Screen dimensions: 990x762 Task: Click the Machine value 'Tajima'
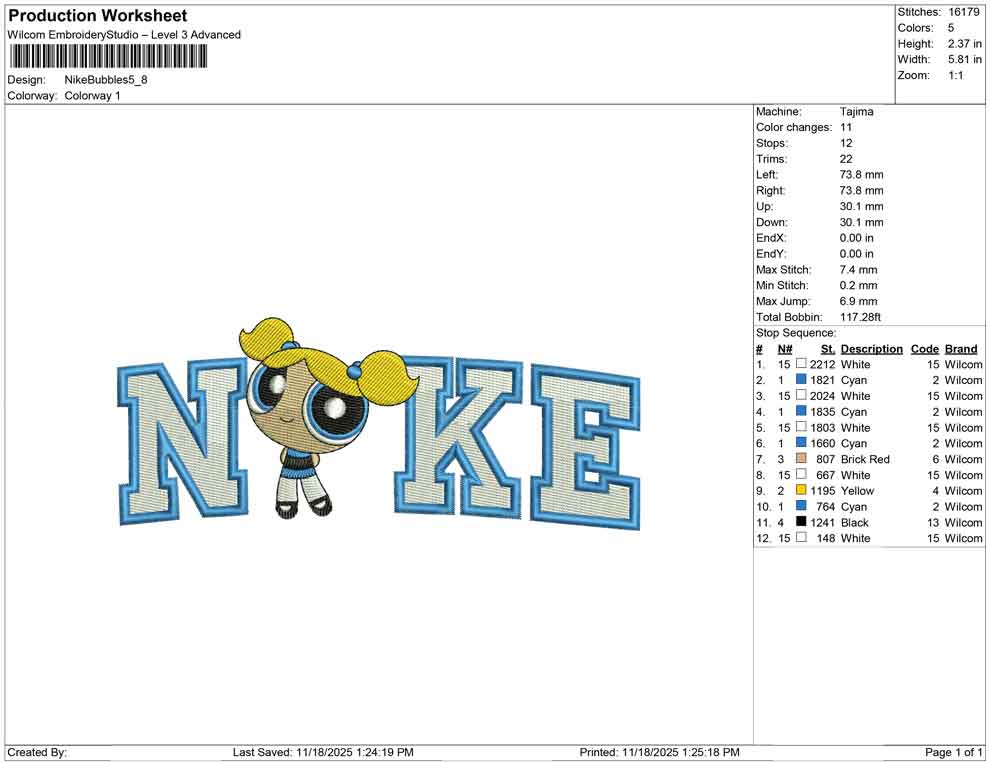tap(857, 111)
